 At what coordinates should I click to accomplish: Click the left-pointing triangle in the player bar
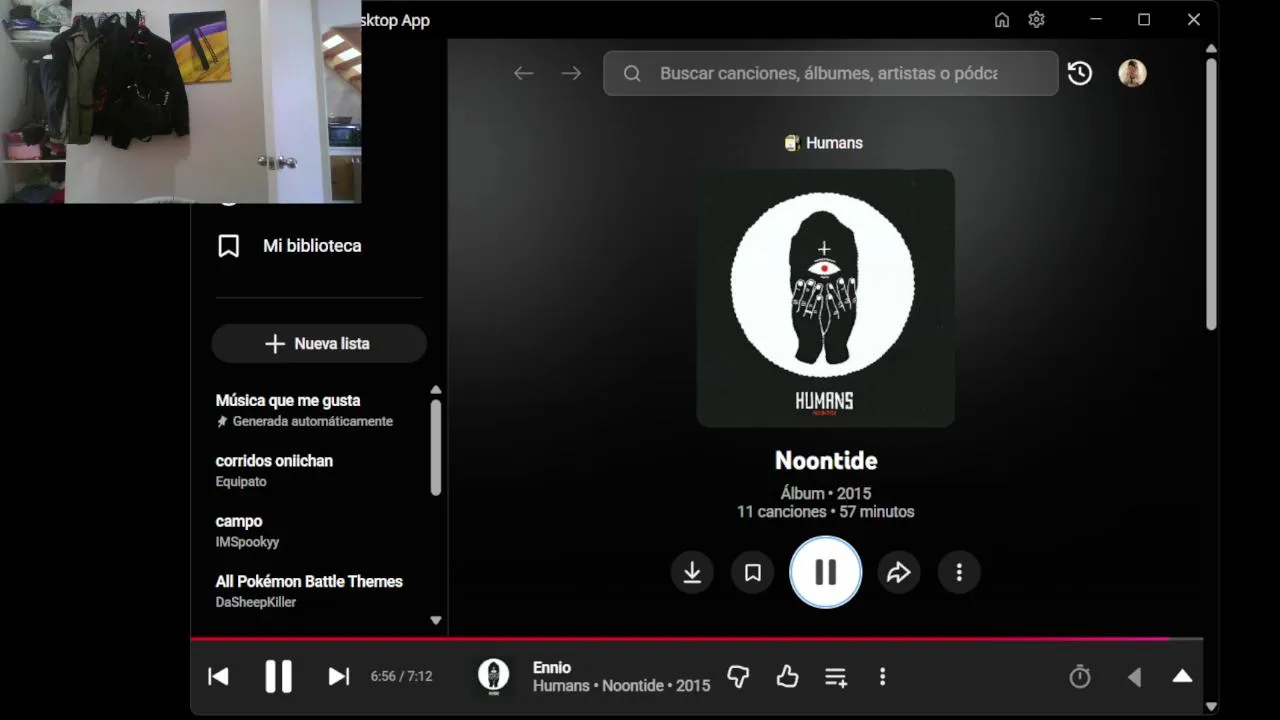coord(1134,677)
